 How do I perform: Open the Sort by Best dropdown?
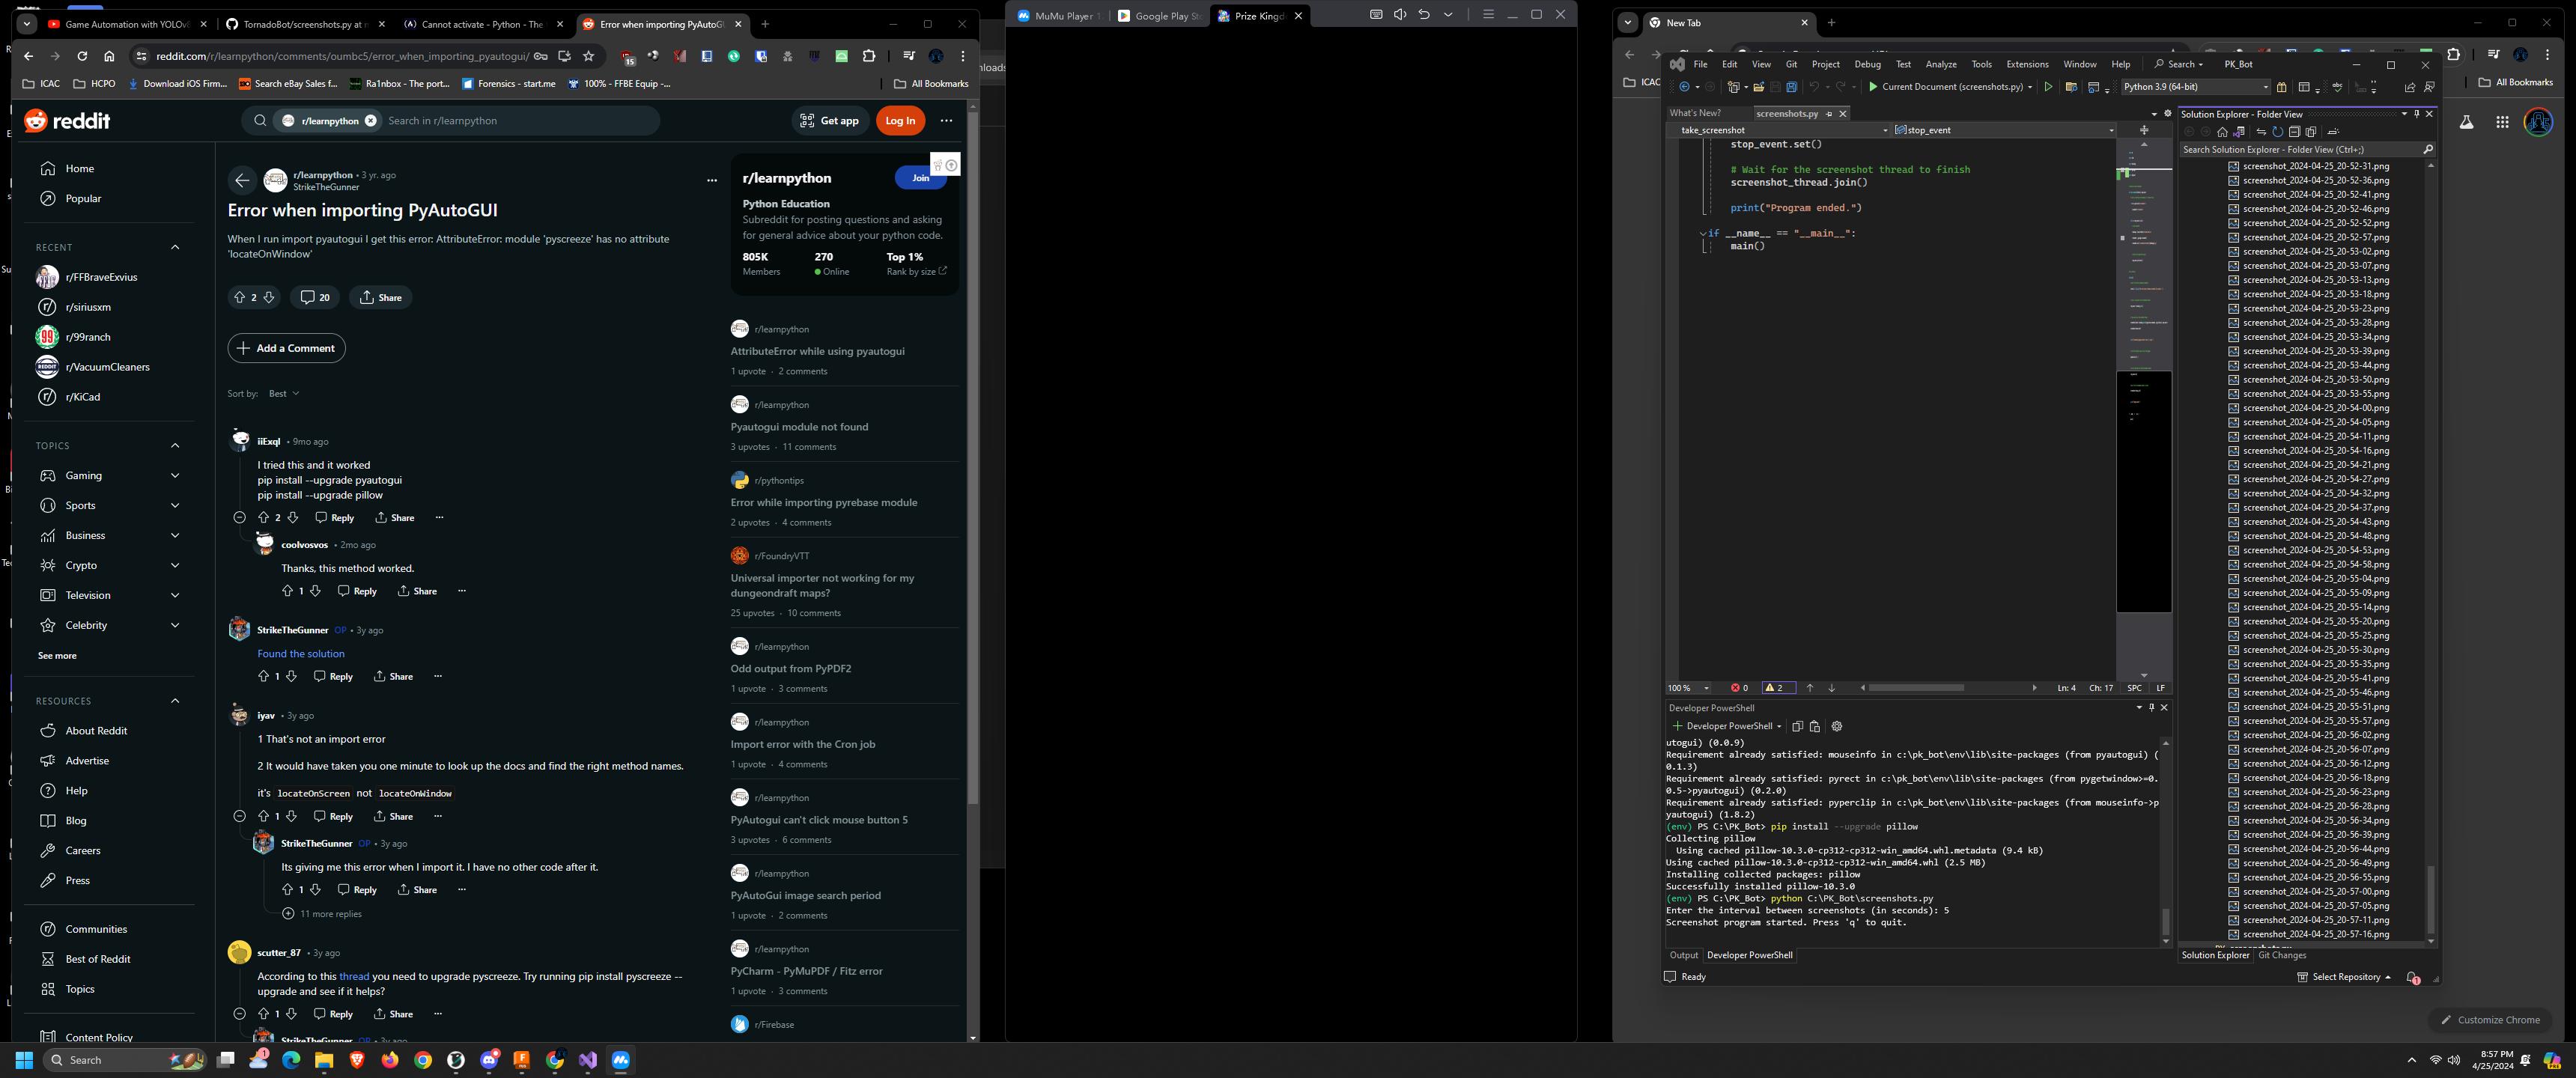284,394
